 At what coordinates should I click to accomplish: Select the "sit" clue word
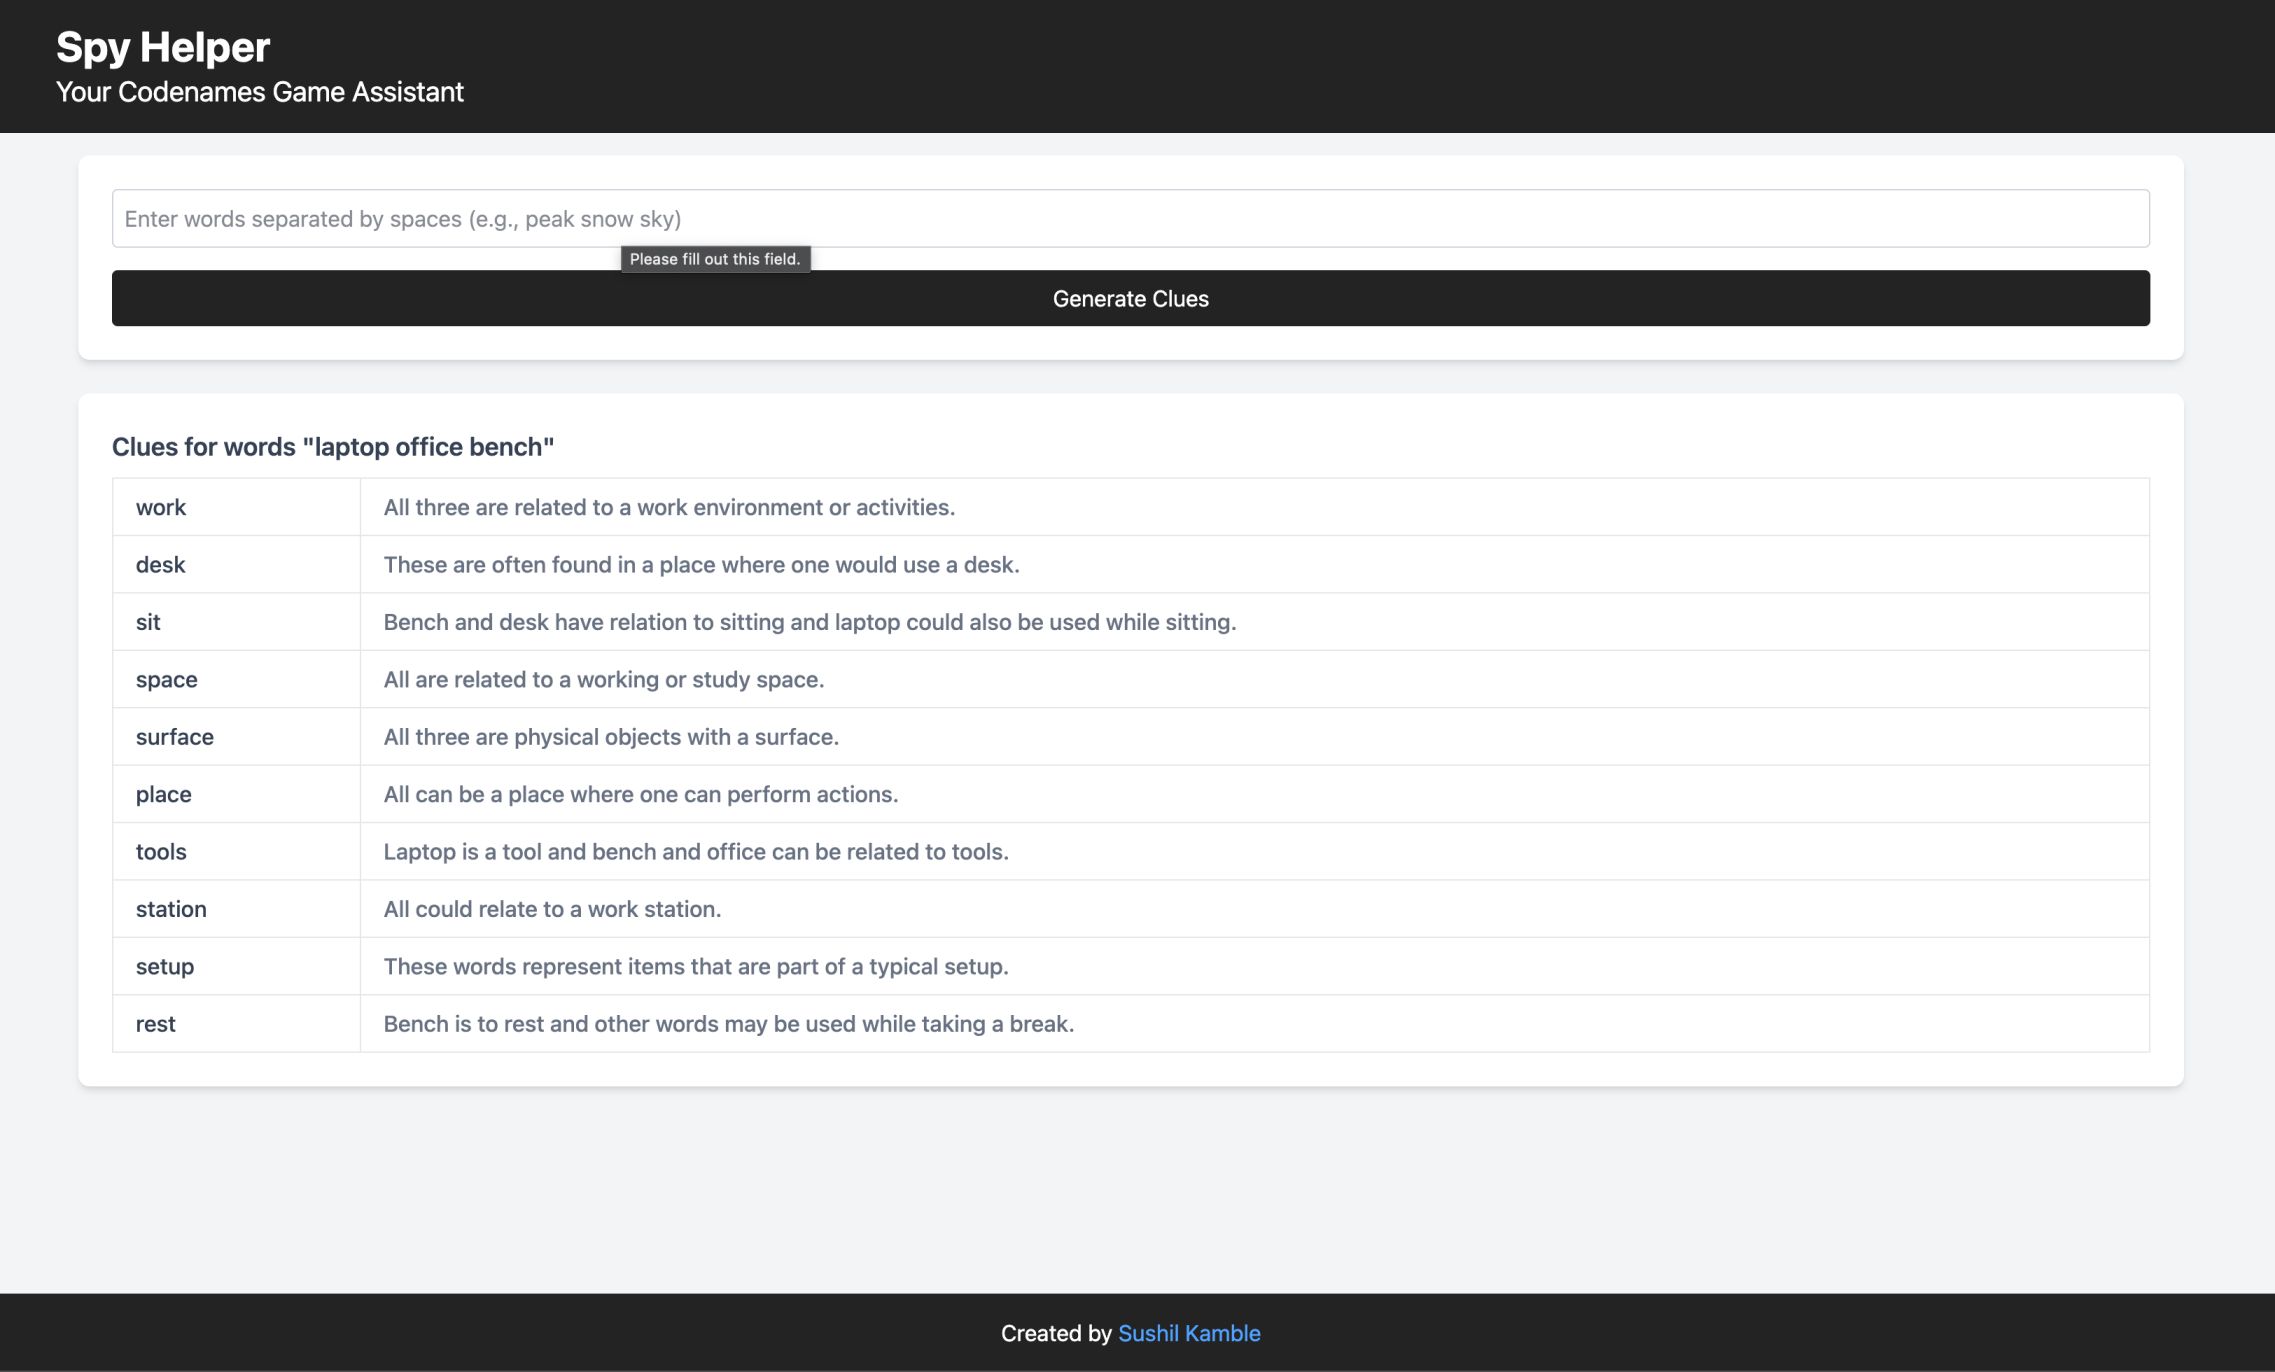coord(148,622)
